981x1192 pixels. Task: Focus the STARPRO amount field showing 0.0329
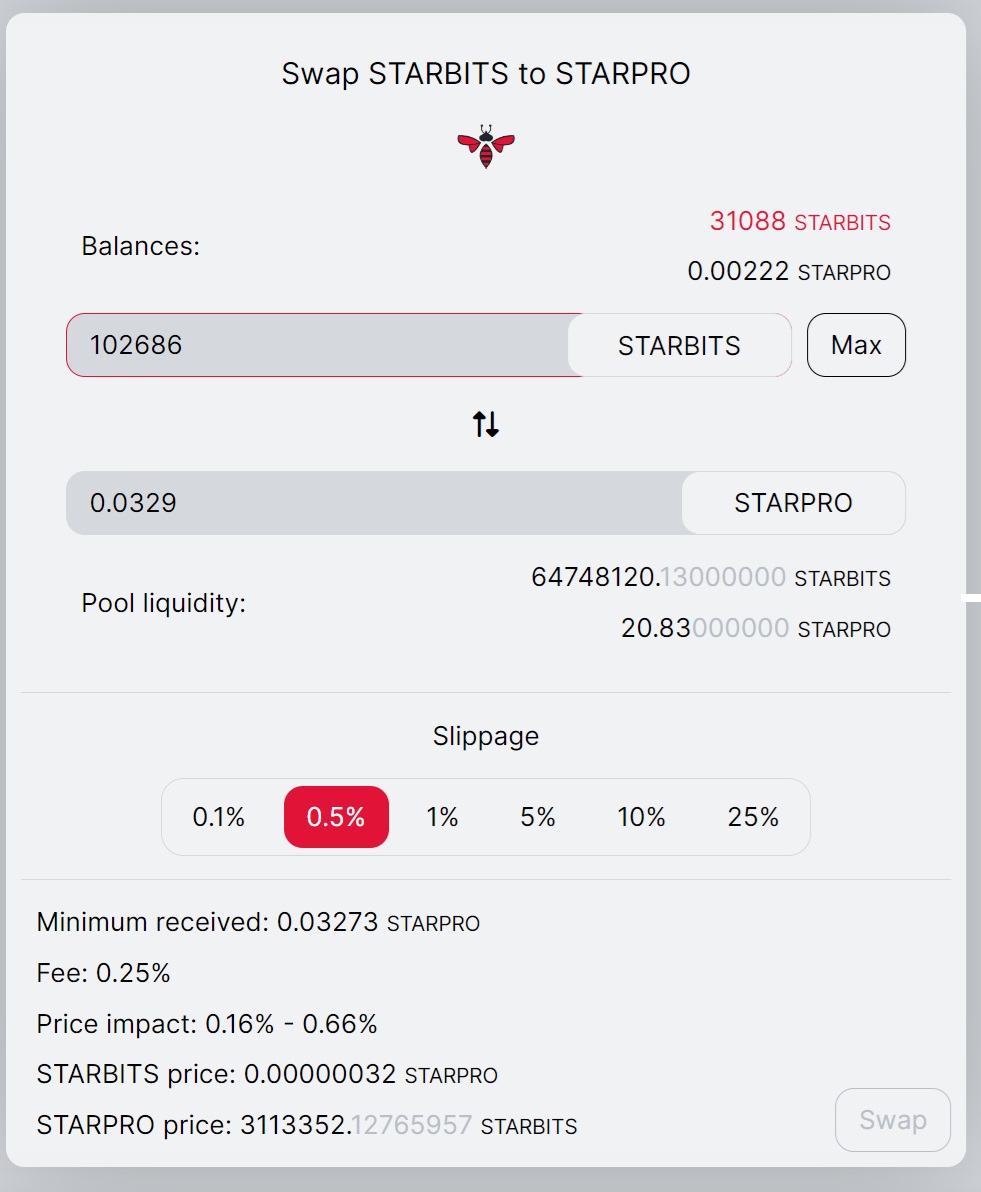coord(375,503)
